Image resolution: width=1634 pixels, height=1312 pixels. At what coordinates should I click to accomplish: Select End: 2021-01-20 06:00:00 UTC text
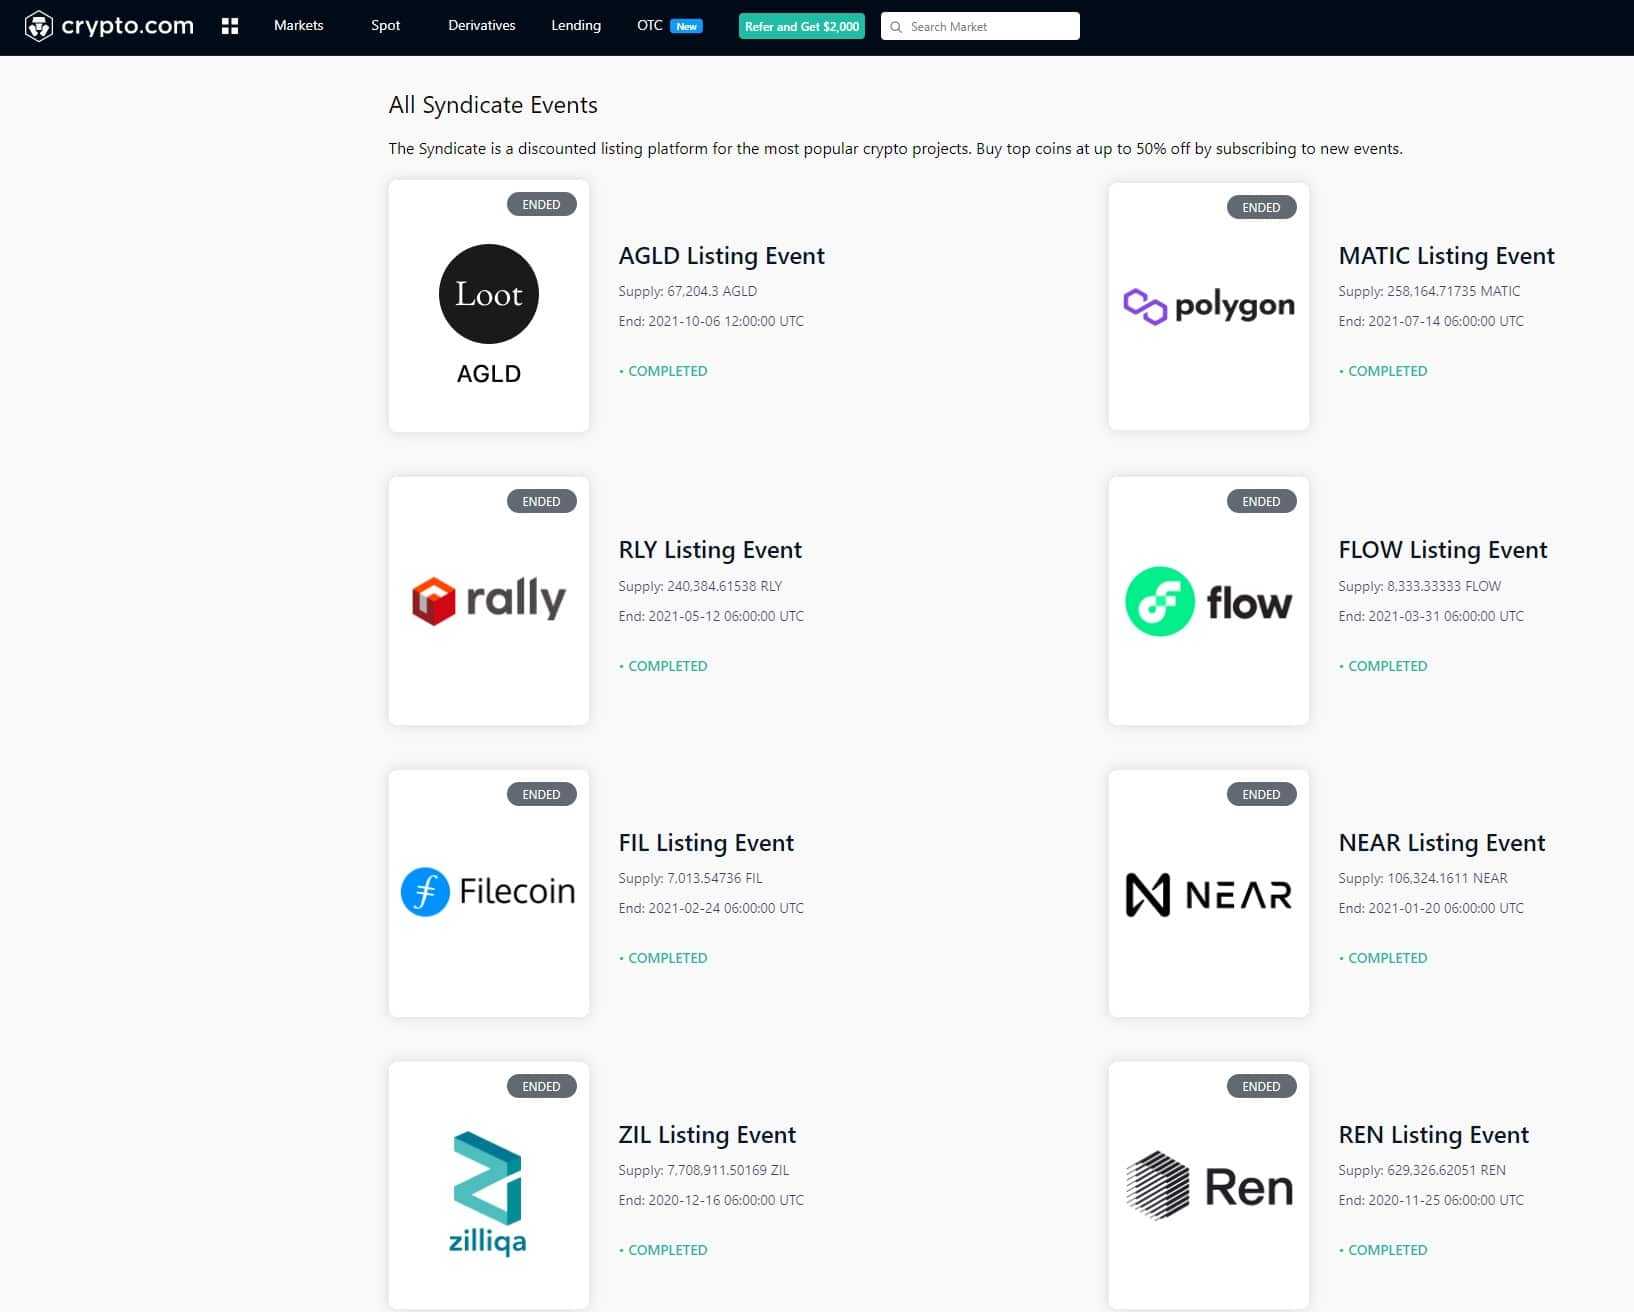pos(1431,908)
